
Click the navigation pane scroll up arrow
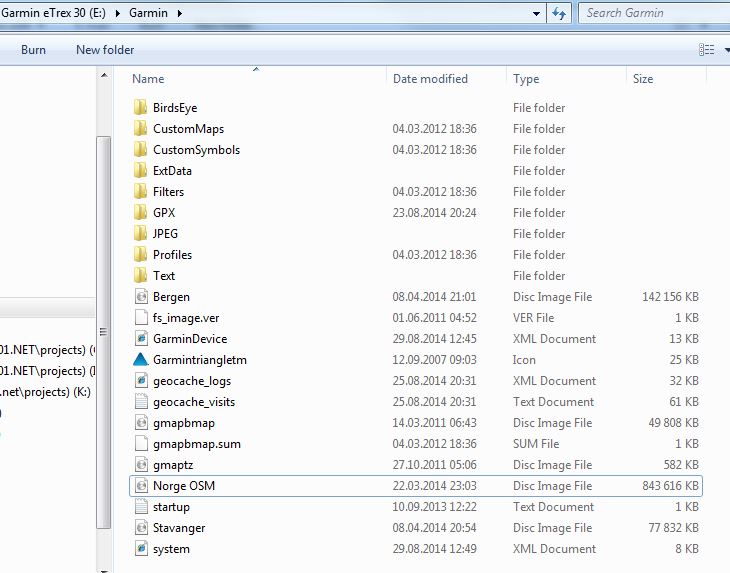point(104,75)
